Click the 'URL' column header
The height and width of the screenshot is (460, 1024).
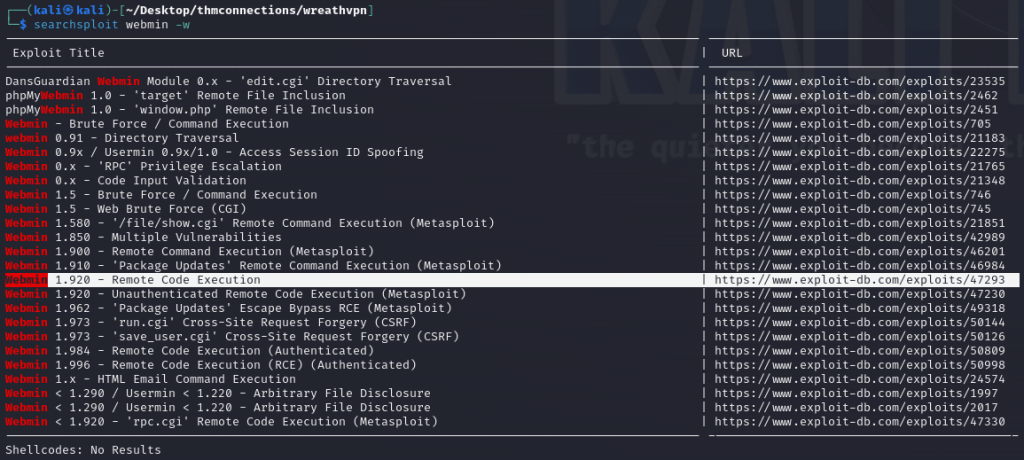[731, 52]
